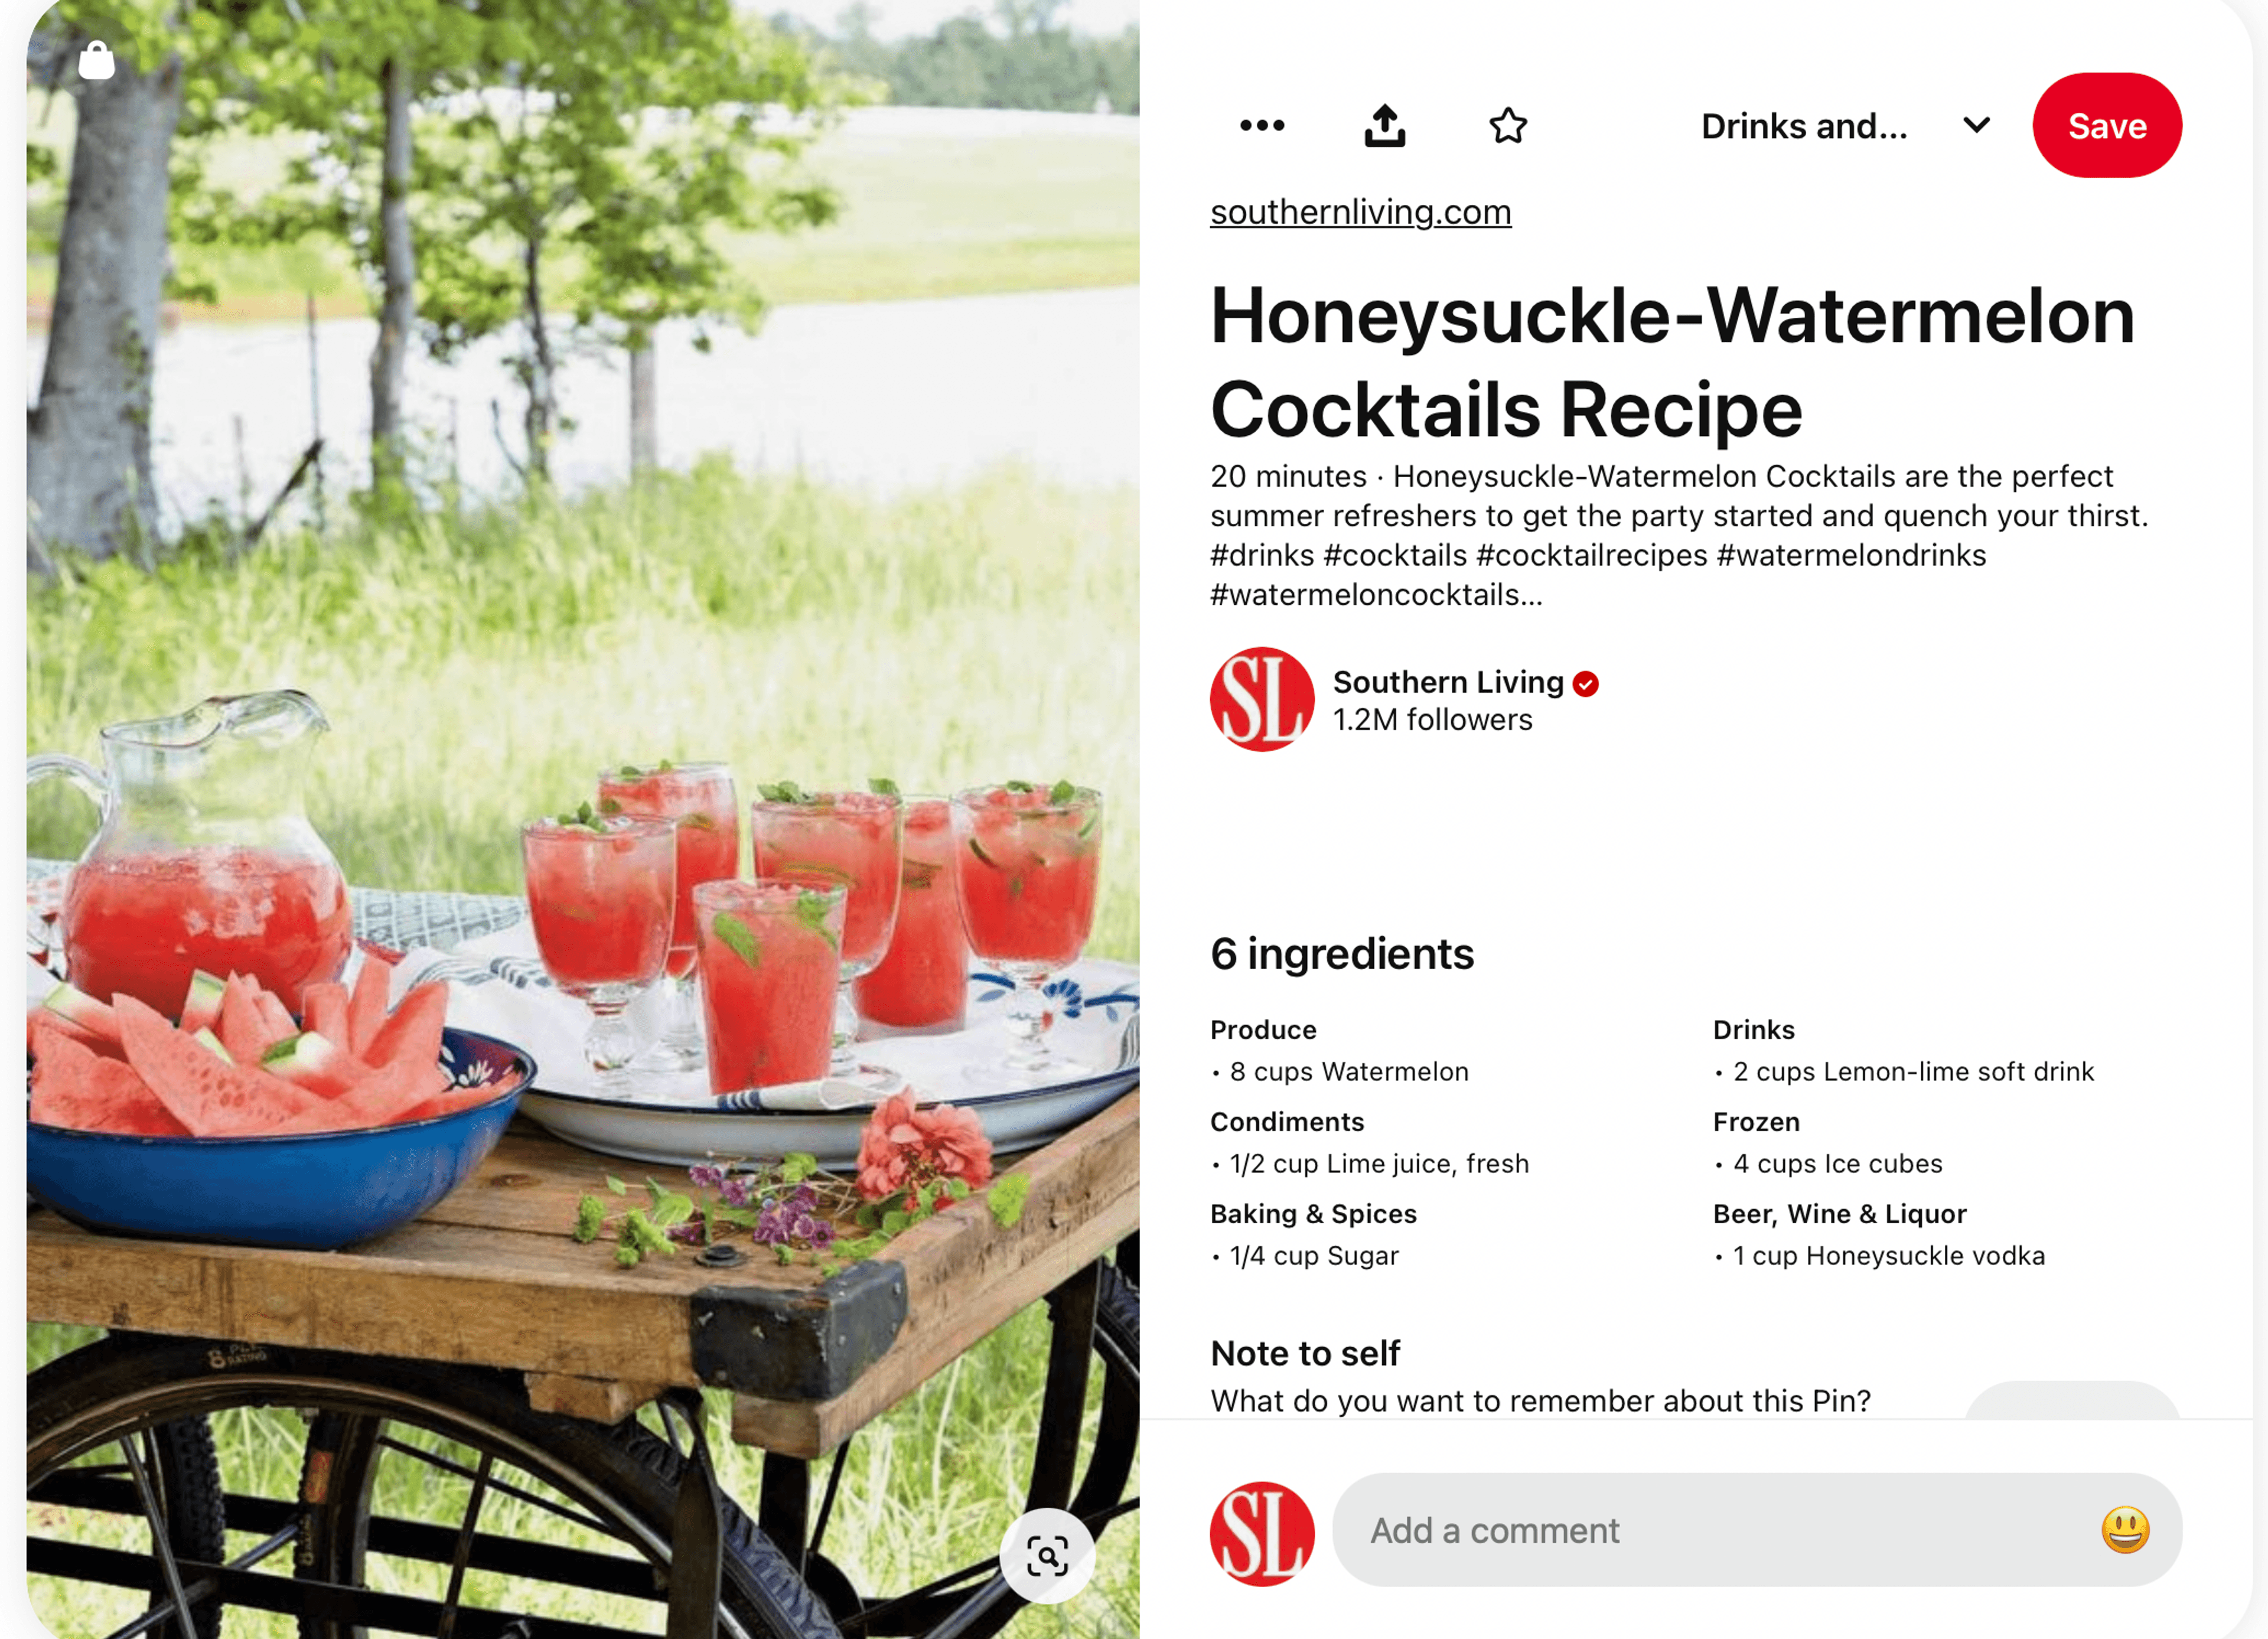Click the watermelon cocktails pin image
Image resolution: width=2268 pixels, height=1639 pixels.
[x=583, y=820]
